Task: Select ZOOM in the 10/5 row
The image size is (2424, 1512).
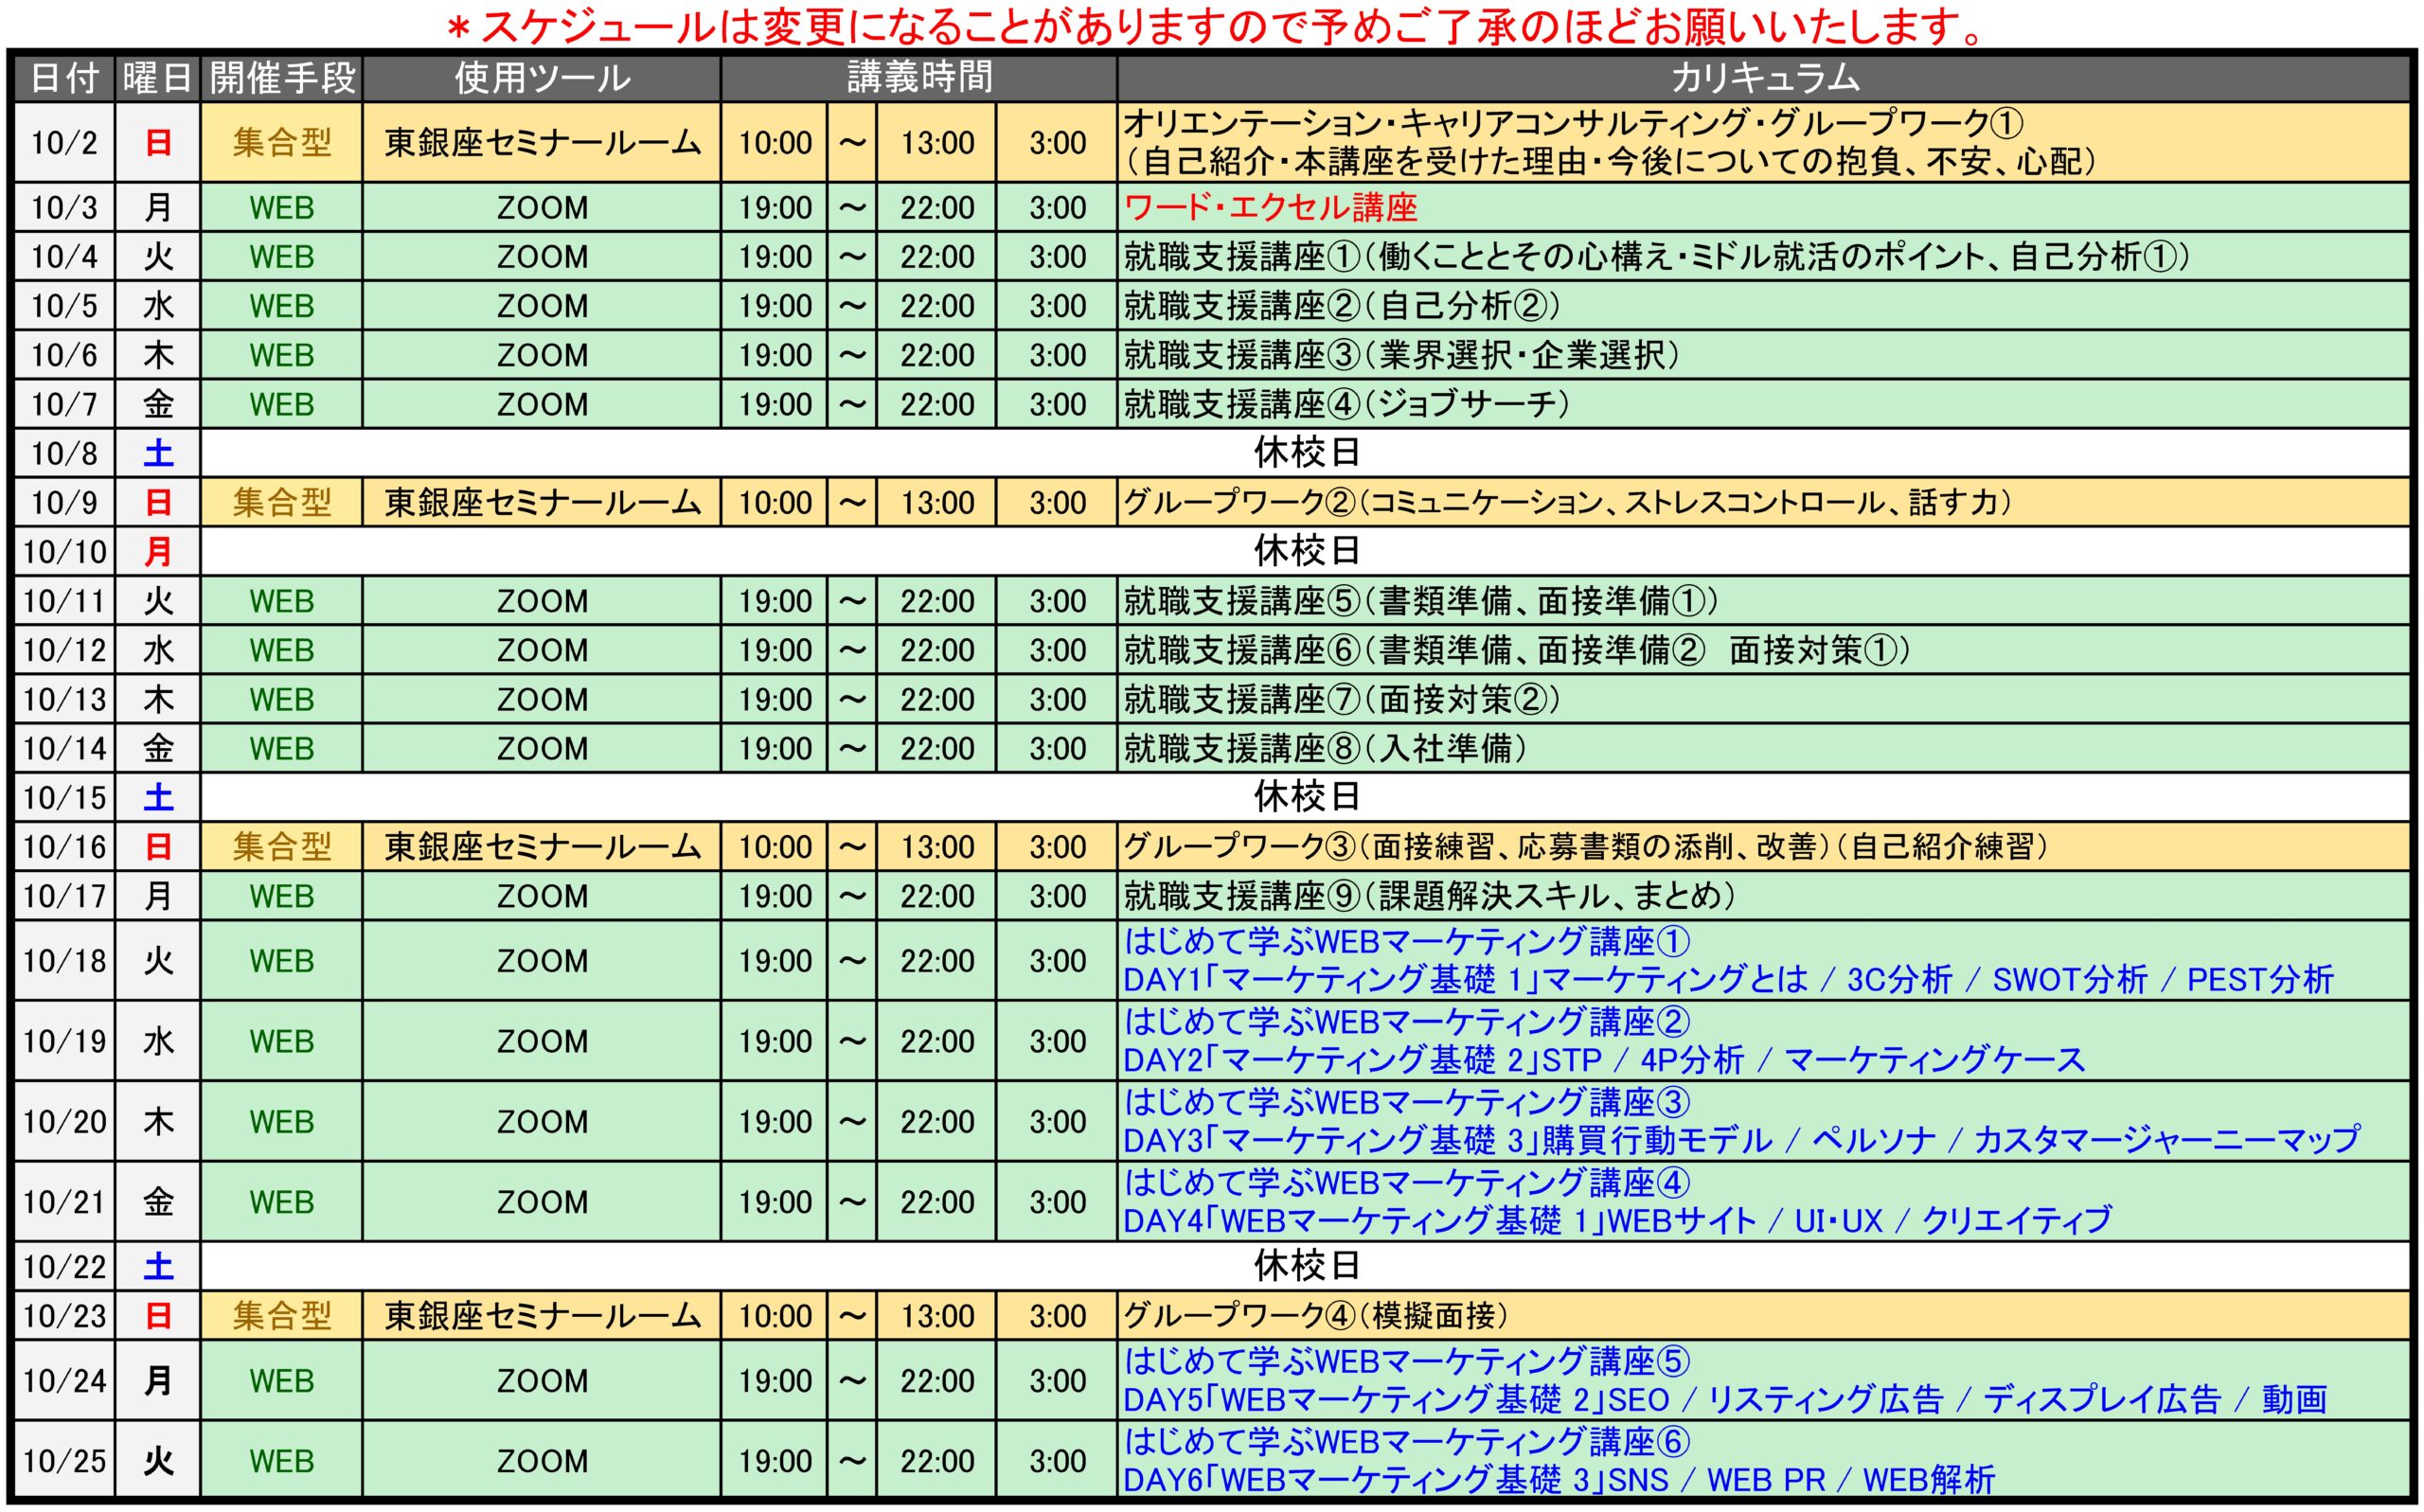Action: click(542, 306)
